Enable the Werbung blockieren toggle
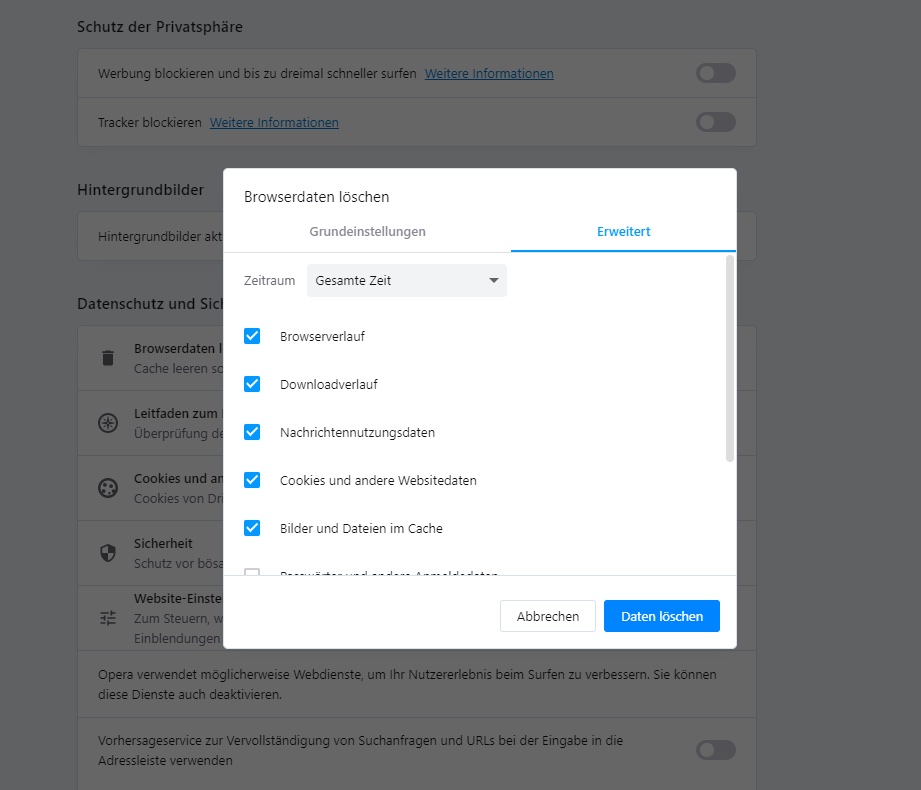 point(715,73)
